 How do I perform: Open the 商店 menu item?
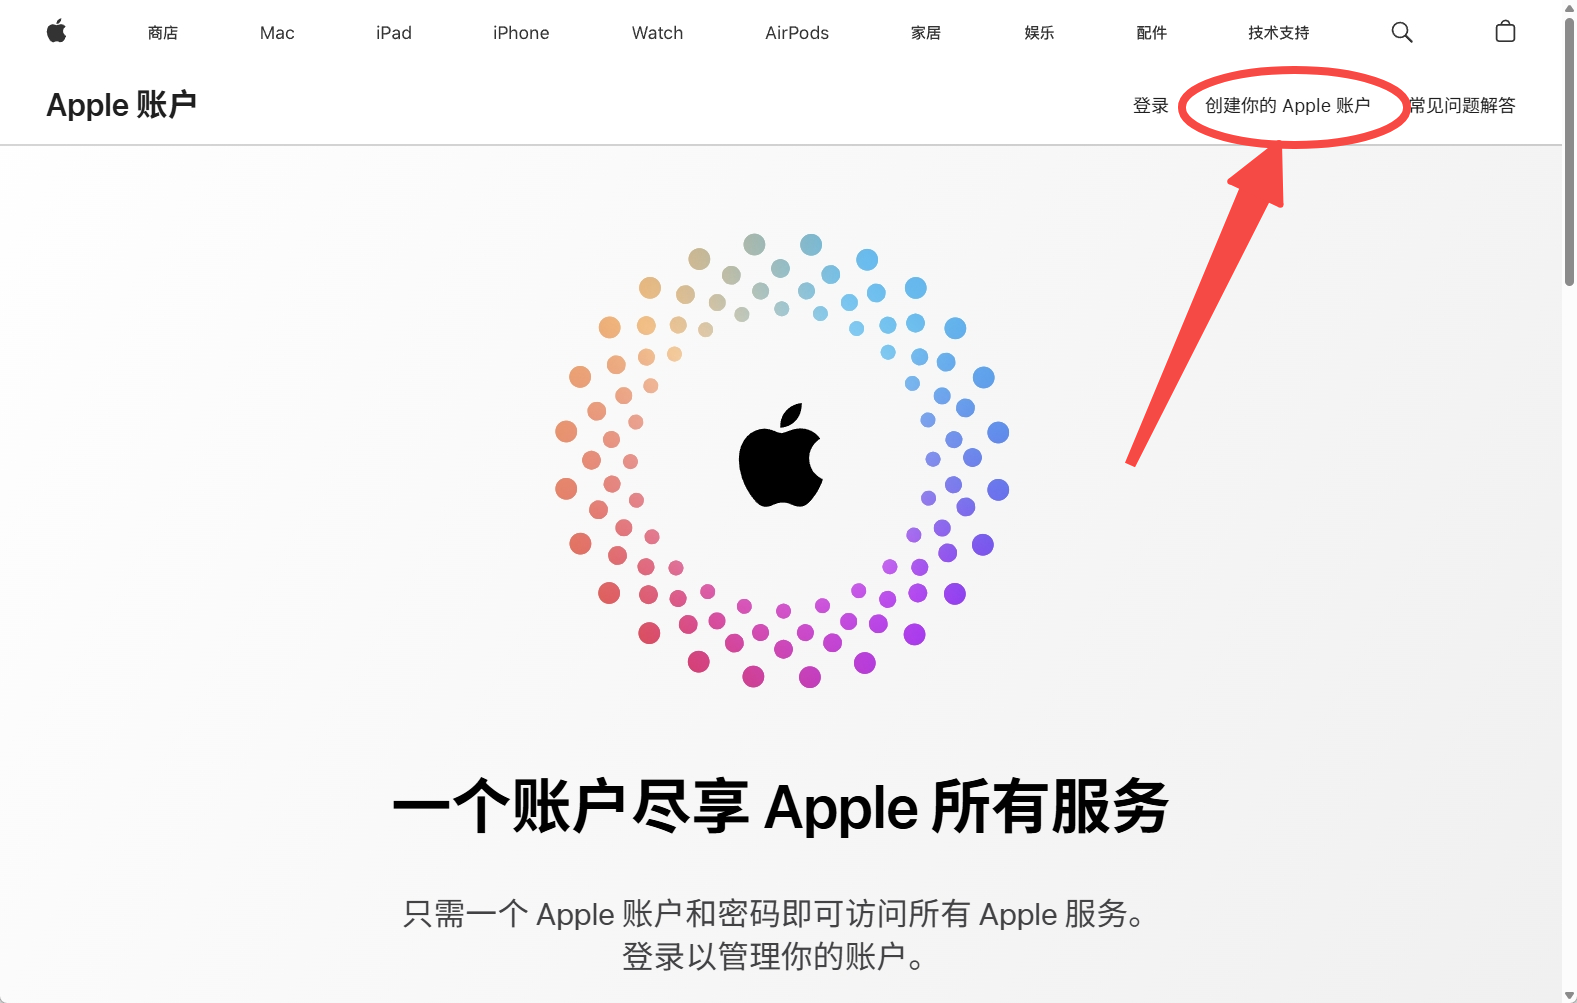[163, 33]
